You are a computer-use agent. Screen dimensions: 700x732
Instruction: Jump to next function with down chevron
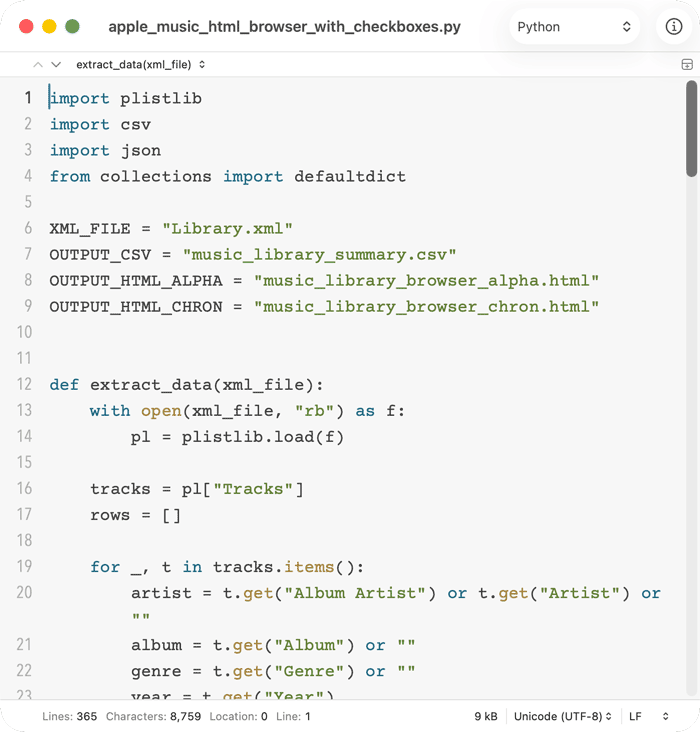point(56,64)
